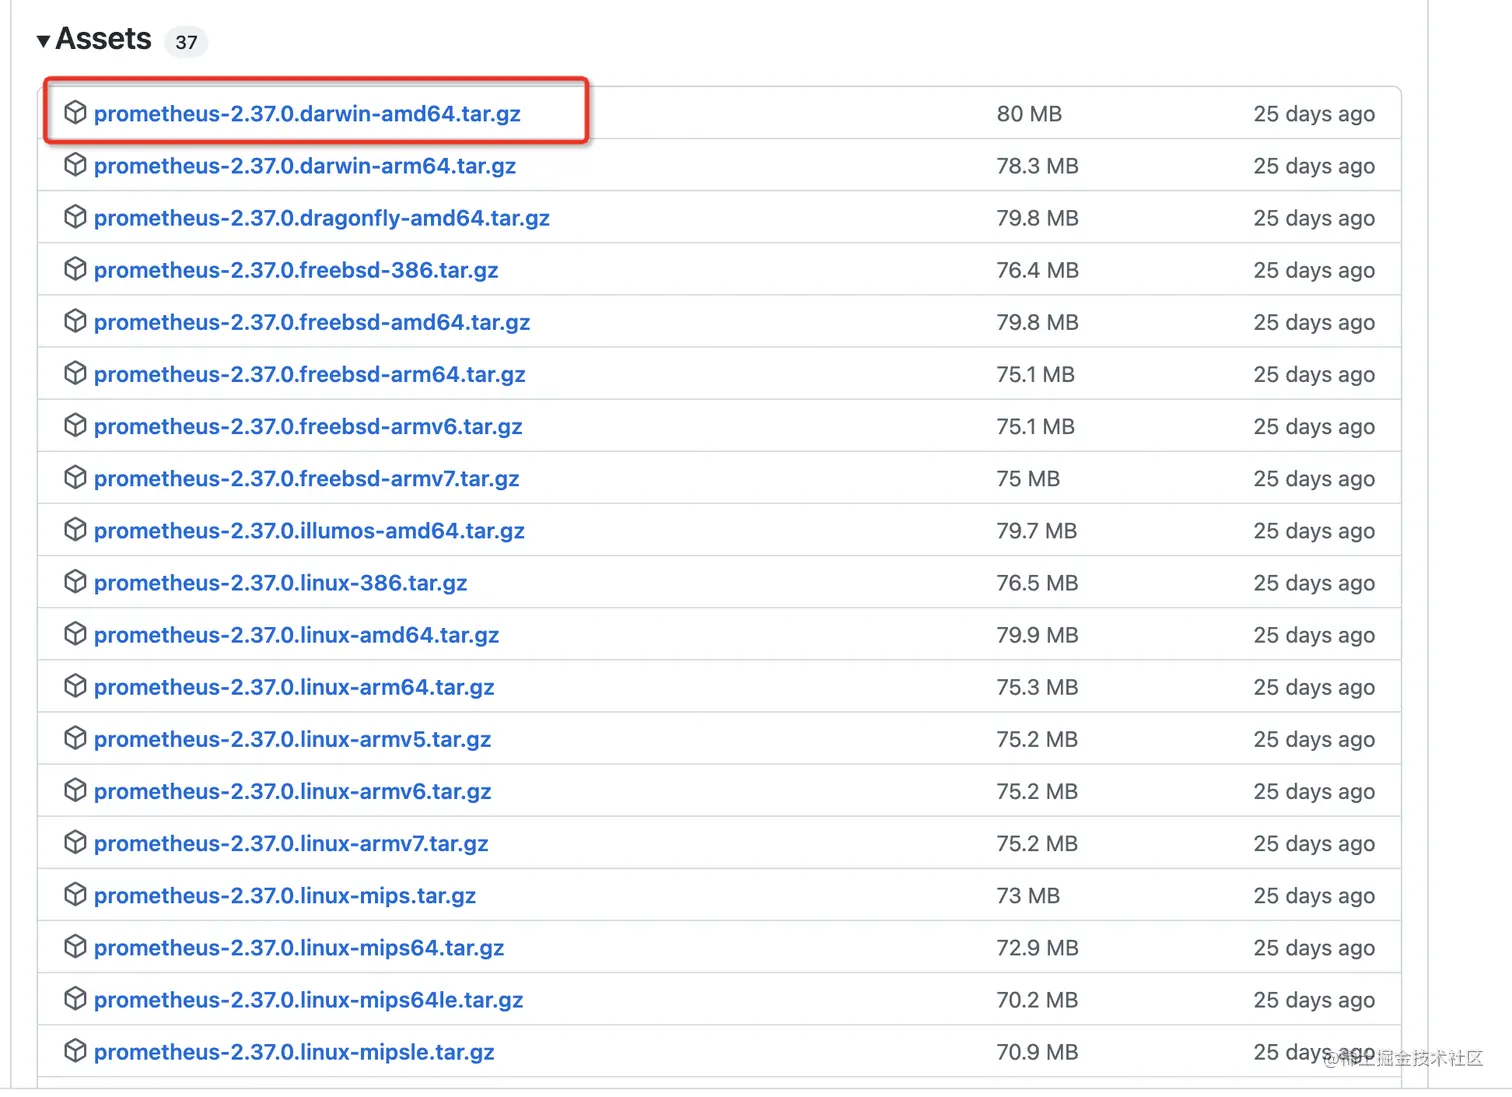Click package icon beside linux-mipsle tarball
1512x1097 pixels.
(x=75, y=1050)
